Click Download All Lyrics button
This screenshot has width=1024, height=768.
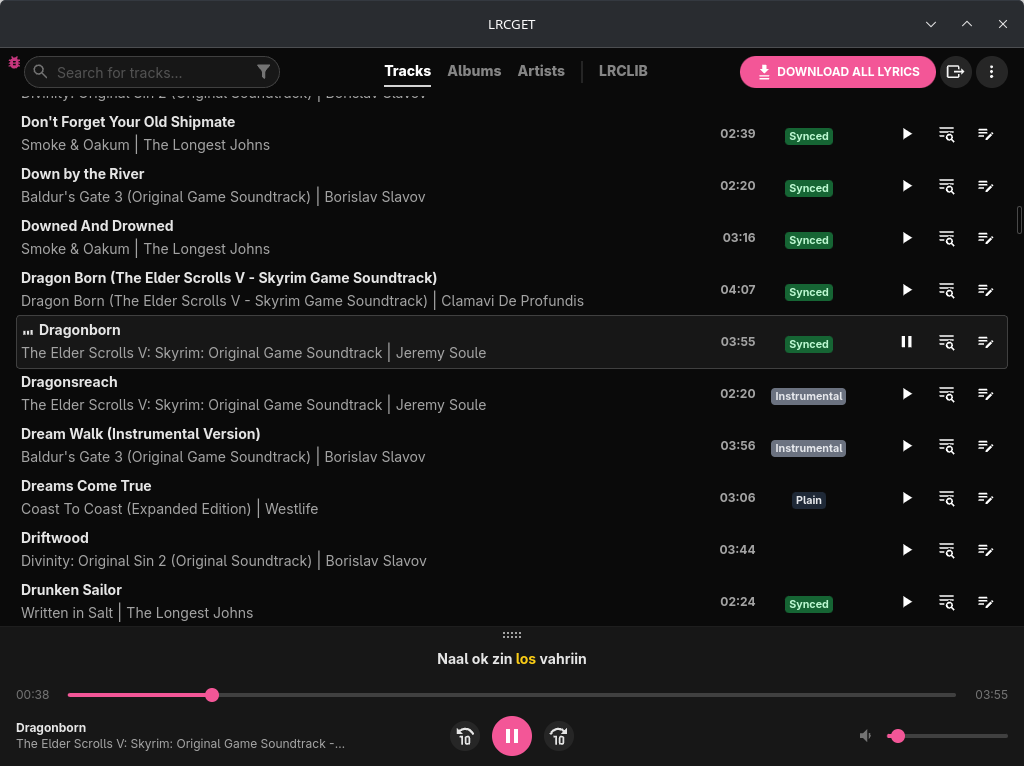[837, 72]
